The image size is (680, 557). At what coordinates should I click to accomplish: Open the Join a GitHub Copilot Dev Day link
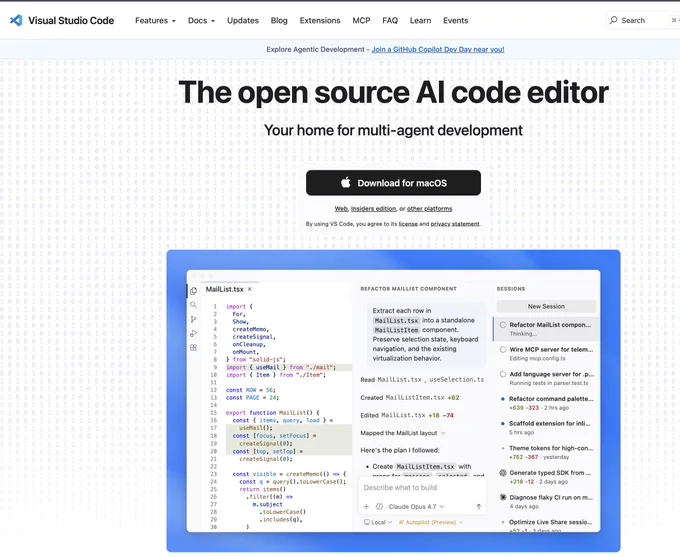pyautogui.click(x=438, y=49)
